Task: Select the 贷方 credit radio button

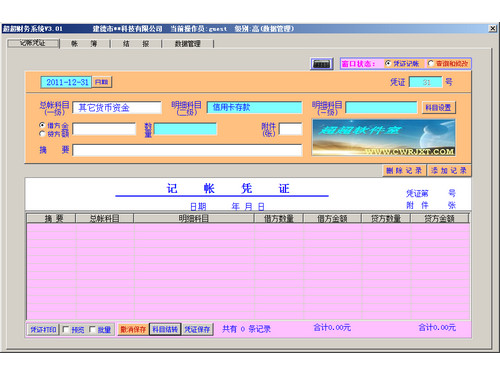Action: coord(42,134)
